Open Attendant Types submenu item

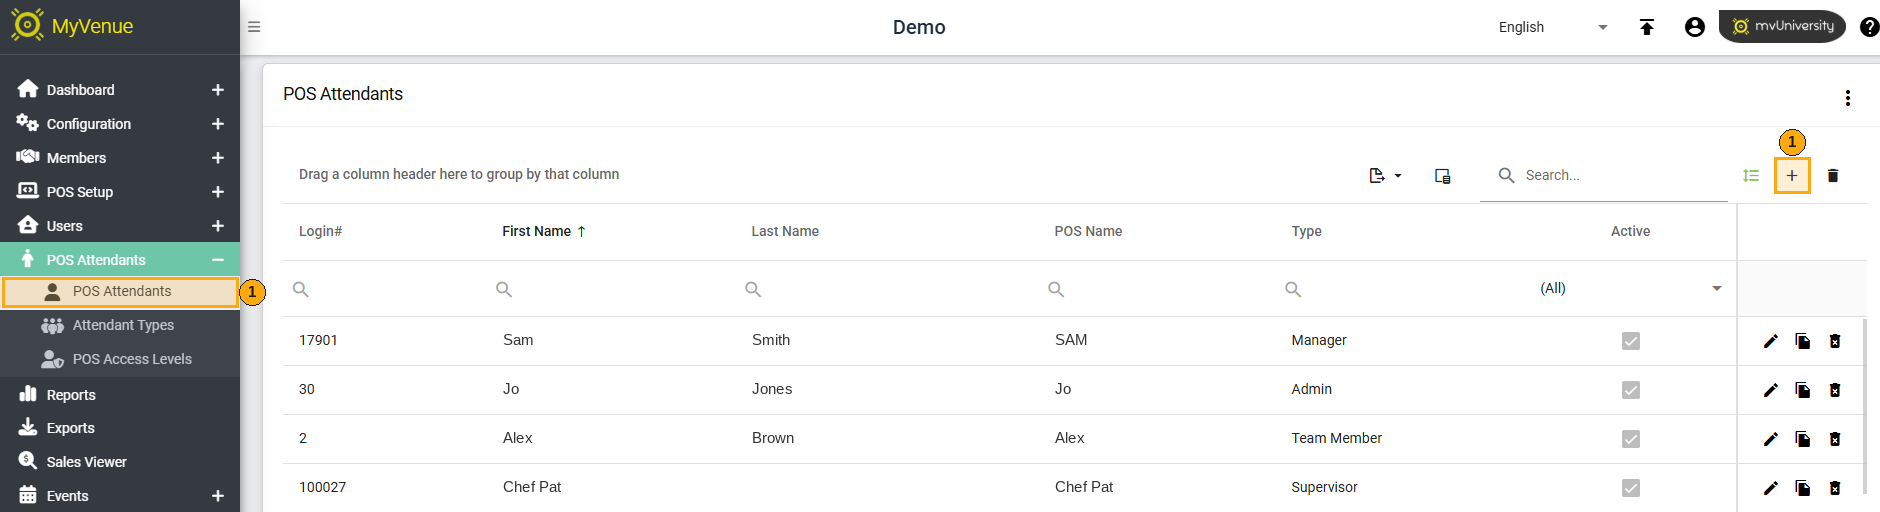(120, 325)
